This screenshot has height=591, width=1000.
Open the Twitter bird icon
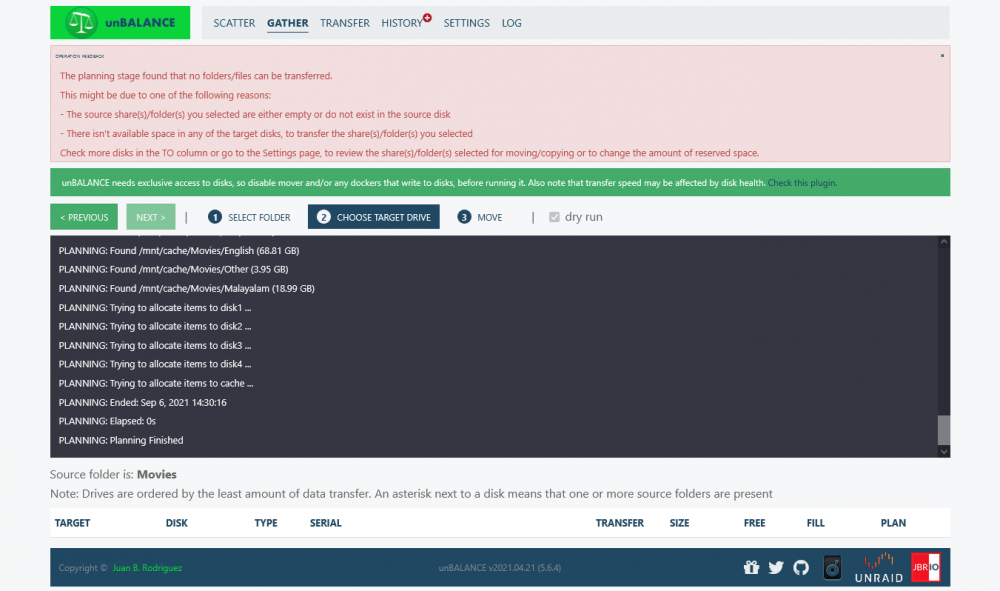(x=776, y=567)
